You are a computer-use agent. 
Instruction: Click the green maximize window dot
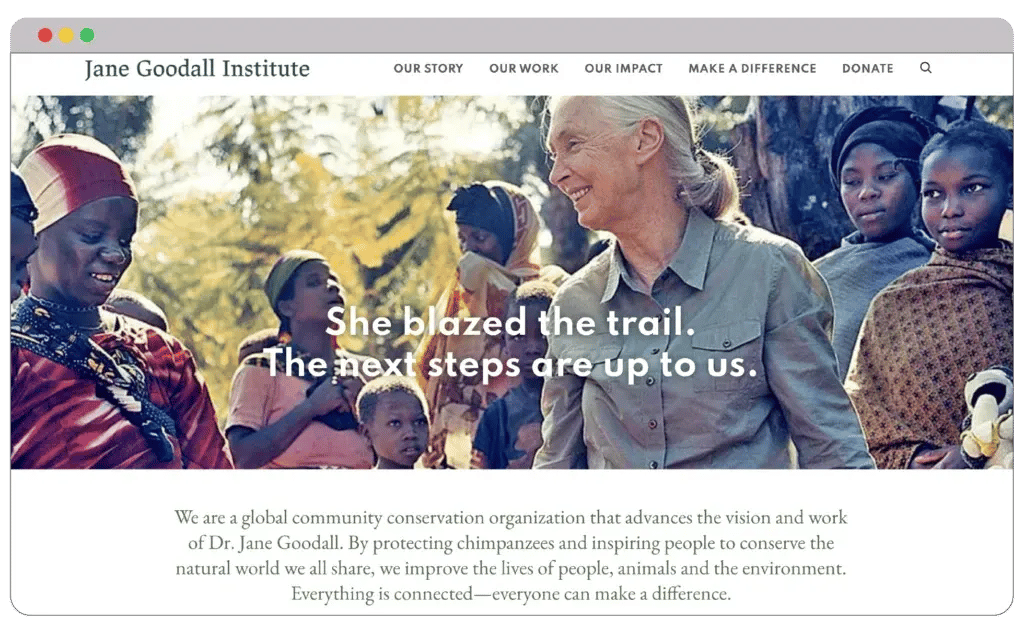87,35
